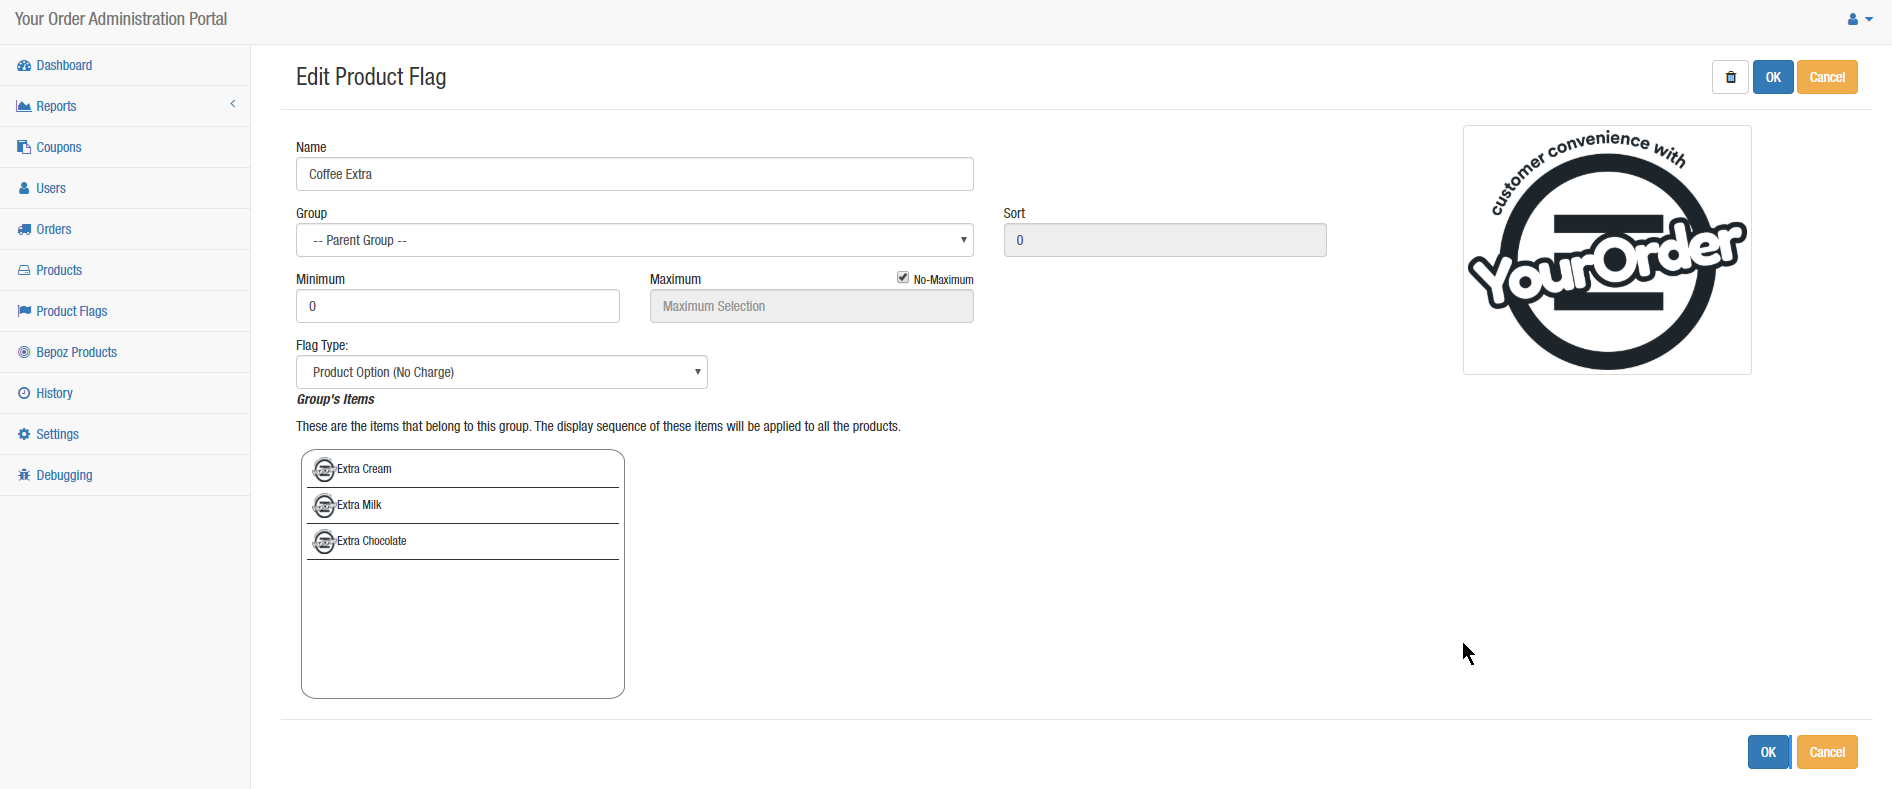The width and height of the screenshot is (1892, 789).
Task: Click the Users person icon in the sidebar
Action: click(24, 189)
